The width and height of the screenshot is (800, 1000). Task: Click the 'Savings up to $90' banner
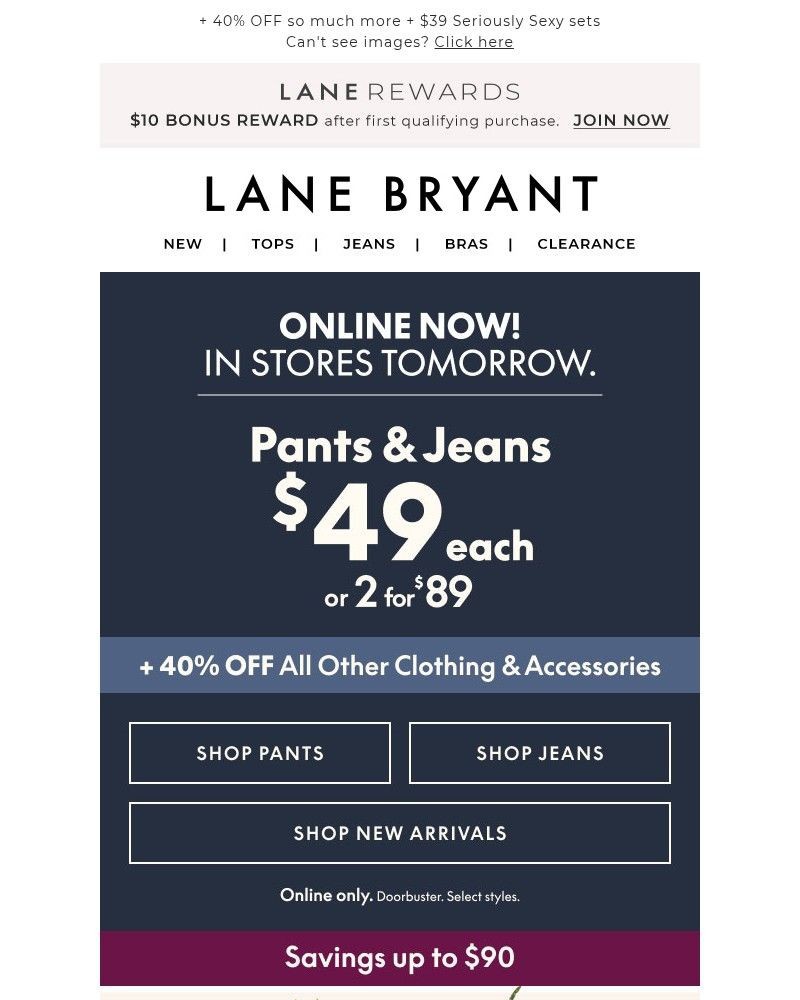click(399, 957)
